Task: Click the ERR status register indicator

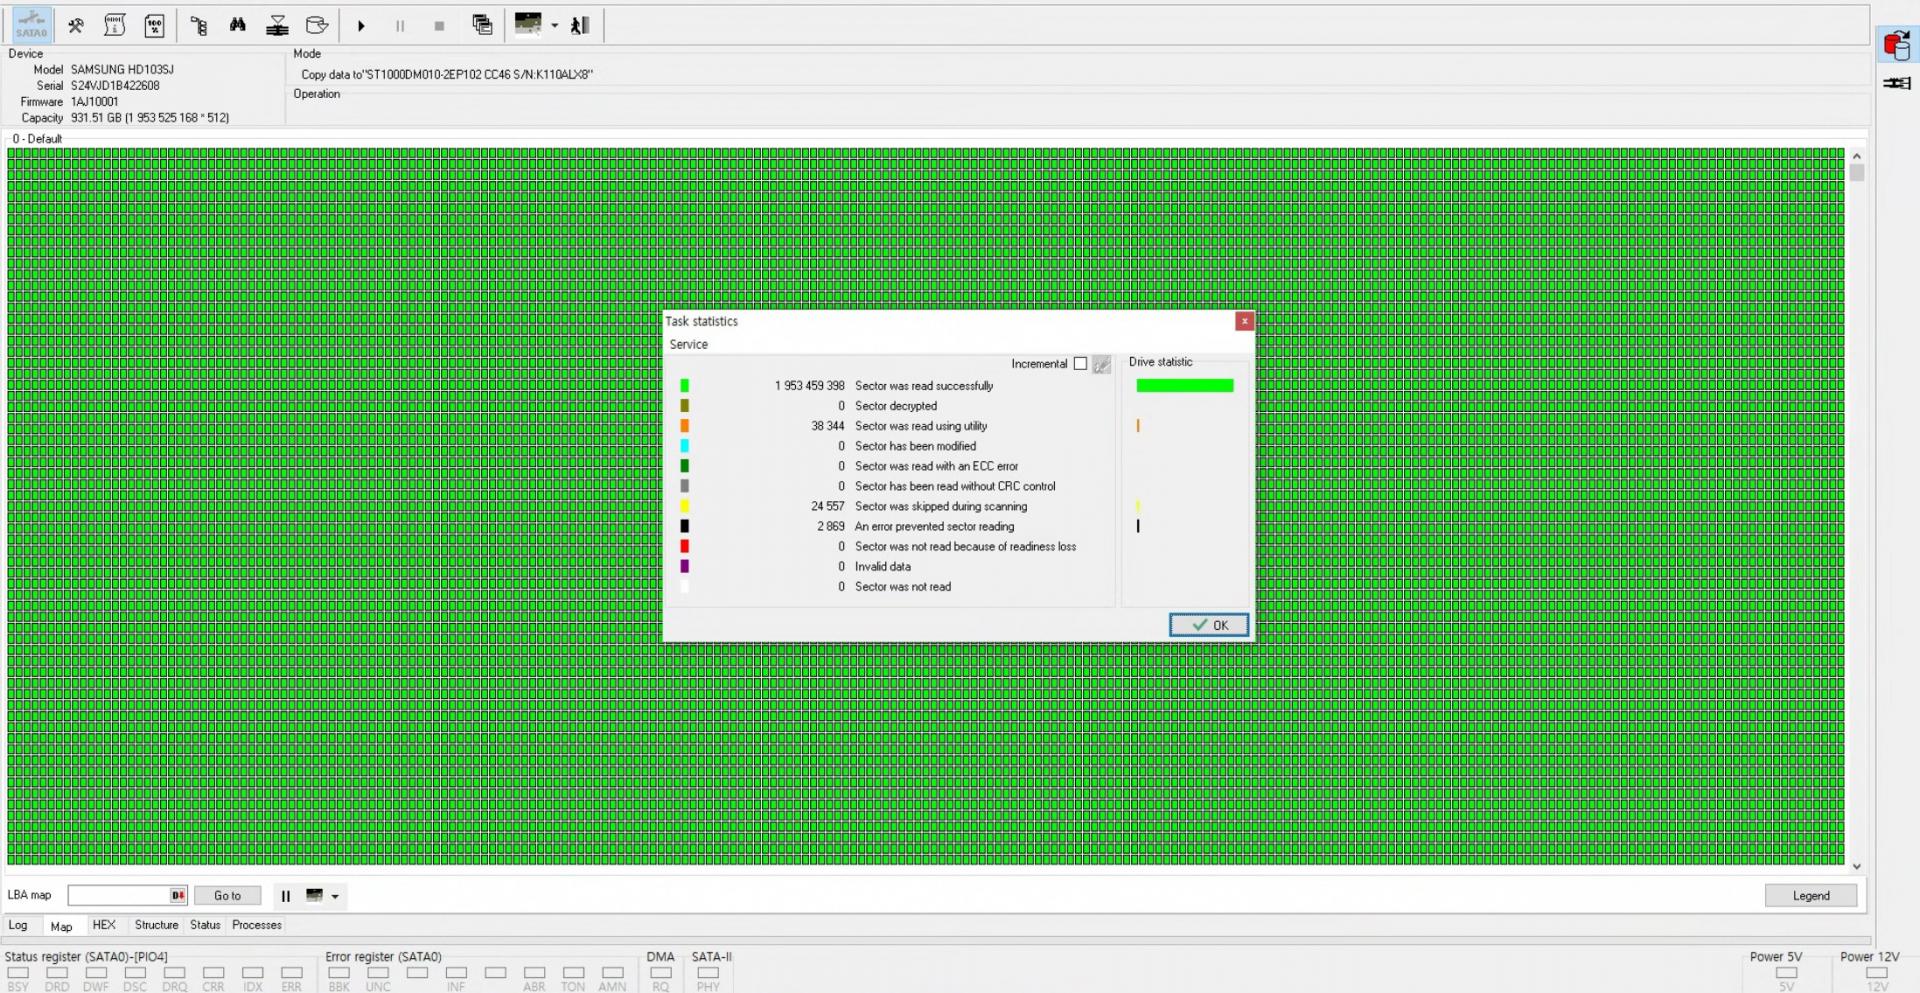Action: (292, 972)
